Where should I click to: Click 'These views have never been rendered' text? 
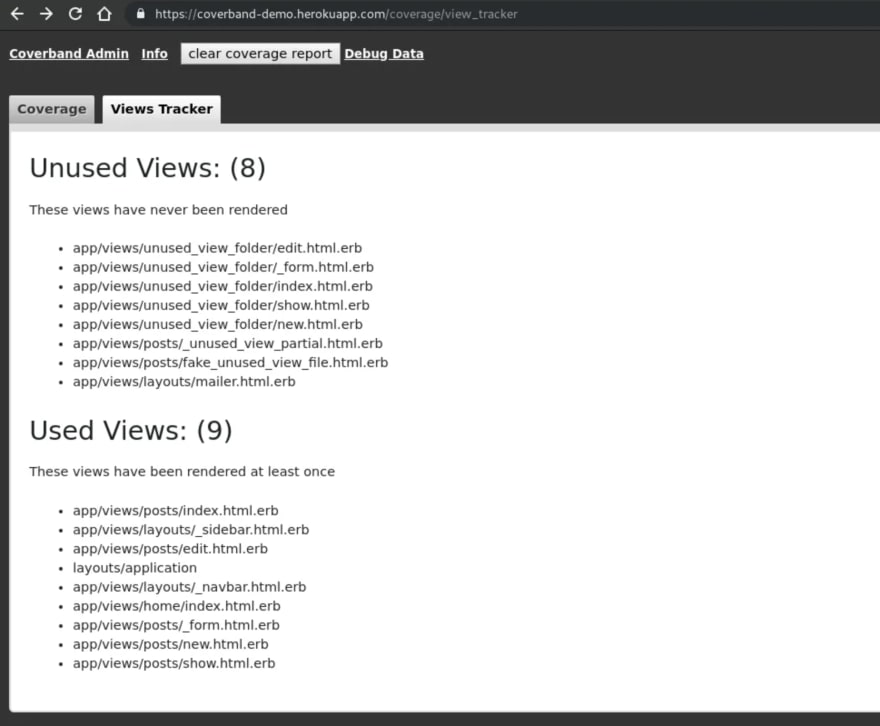point(158,210)
